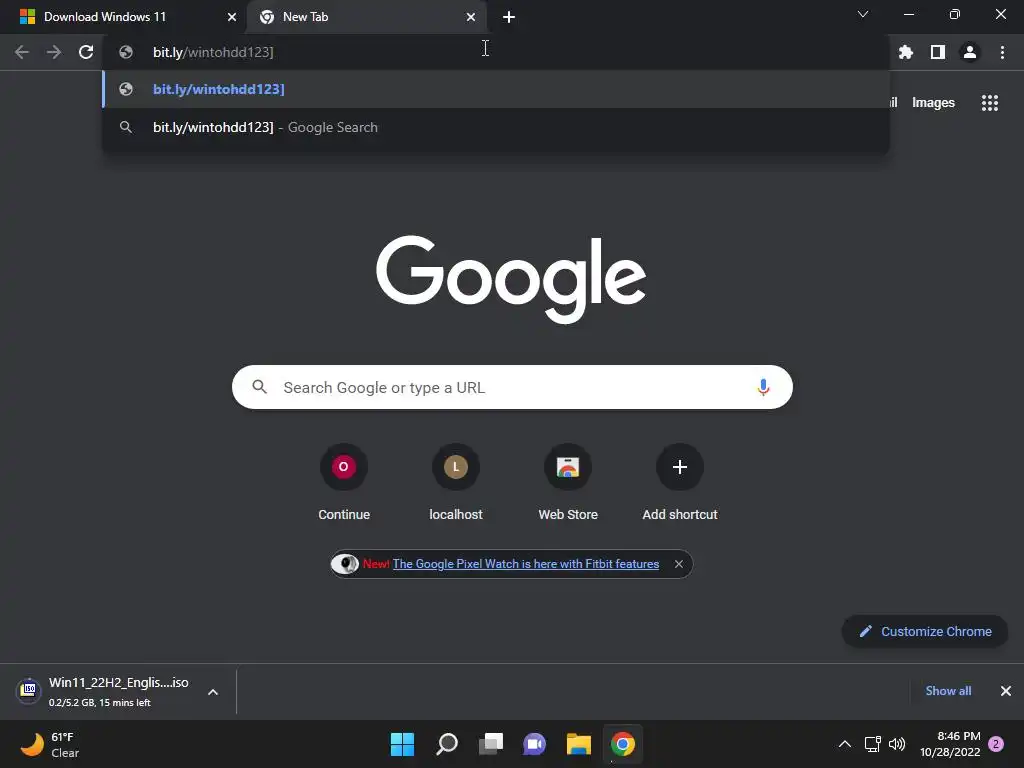Click the Customize Chrome button
1024x768 pixels.
[x=925, y=632]
